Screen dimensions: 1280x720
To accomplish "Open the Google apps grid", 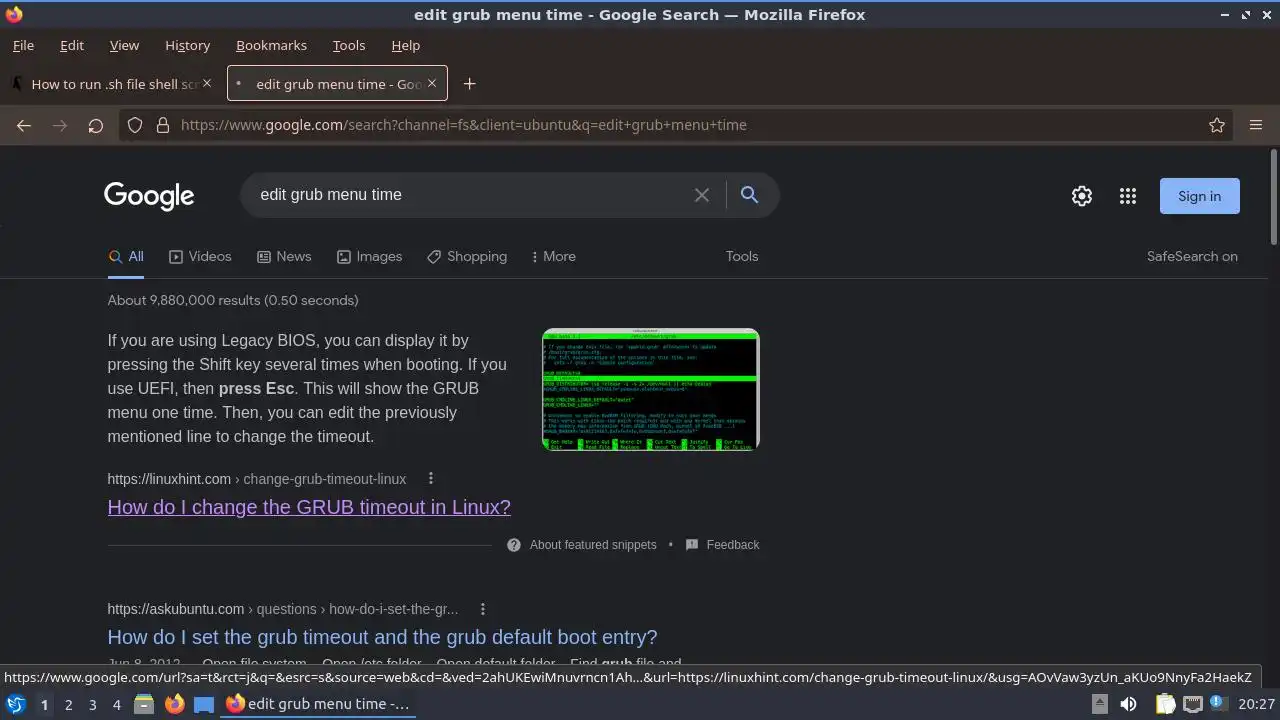I will 1128,196.
